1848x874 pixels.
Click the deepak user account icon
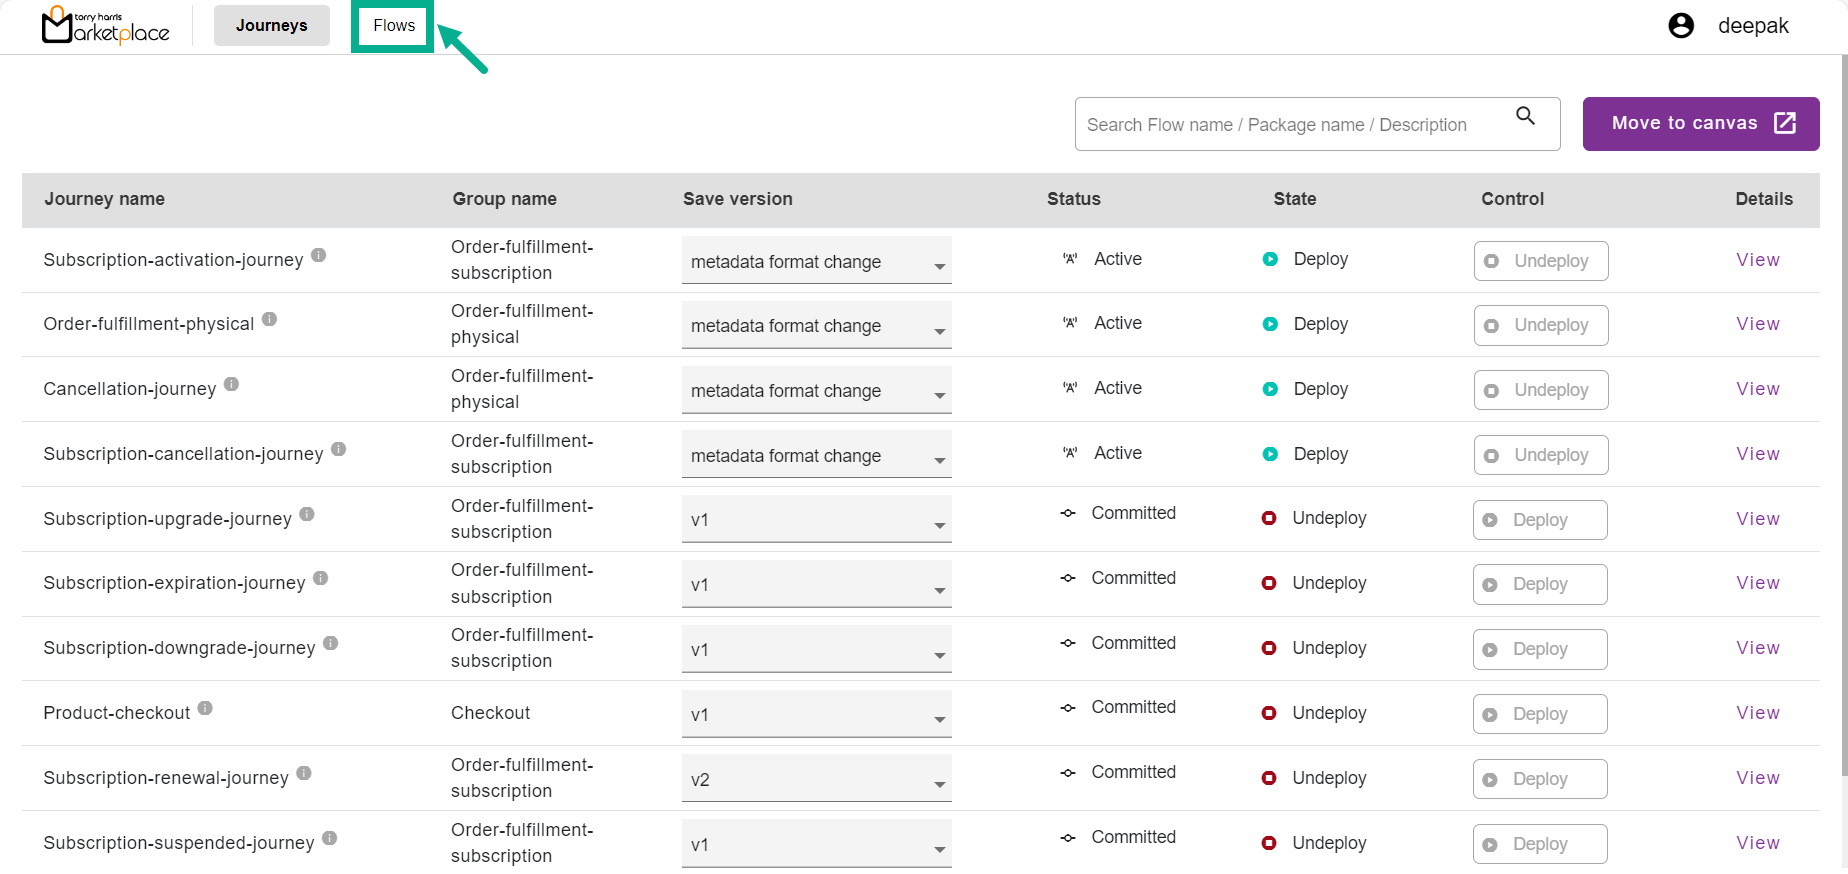[x=1681, y=26]
